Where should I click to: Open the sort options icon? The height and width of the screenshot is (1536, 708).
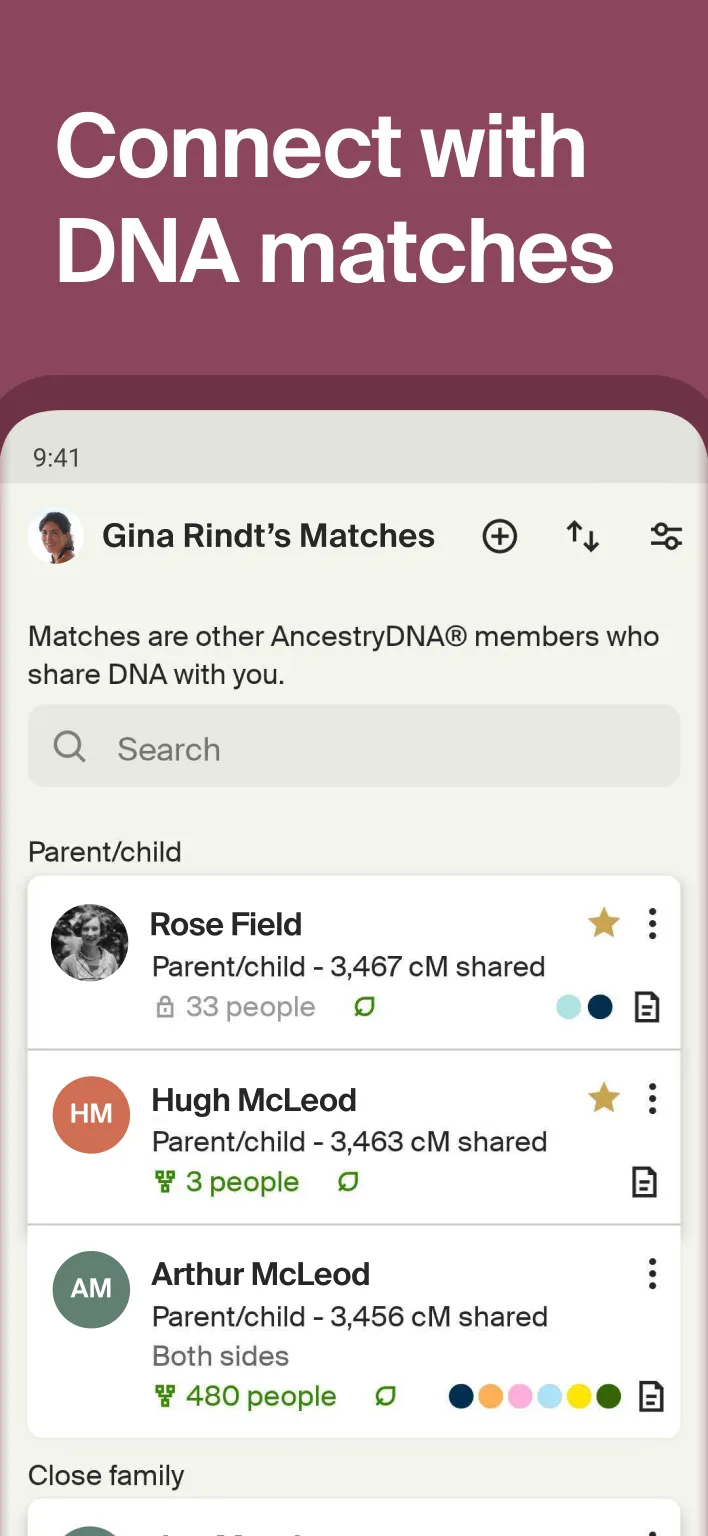(583, 536)
